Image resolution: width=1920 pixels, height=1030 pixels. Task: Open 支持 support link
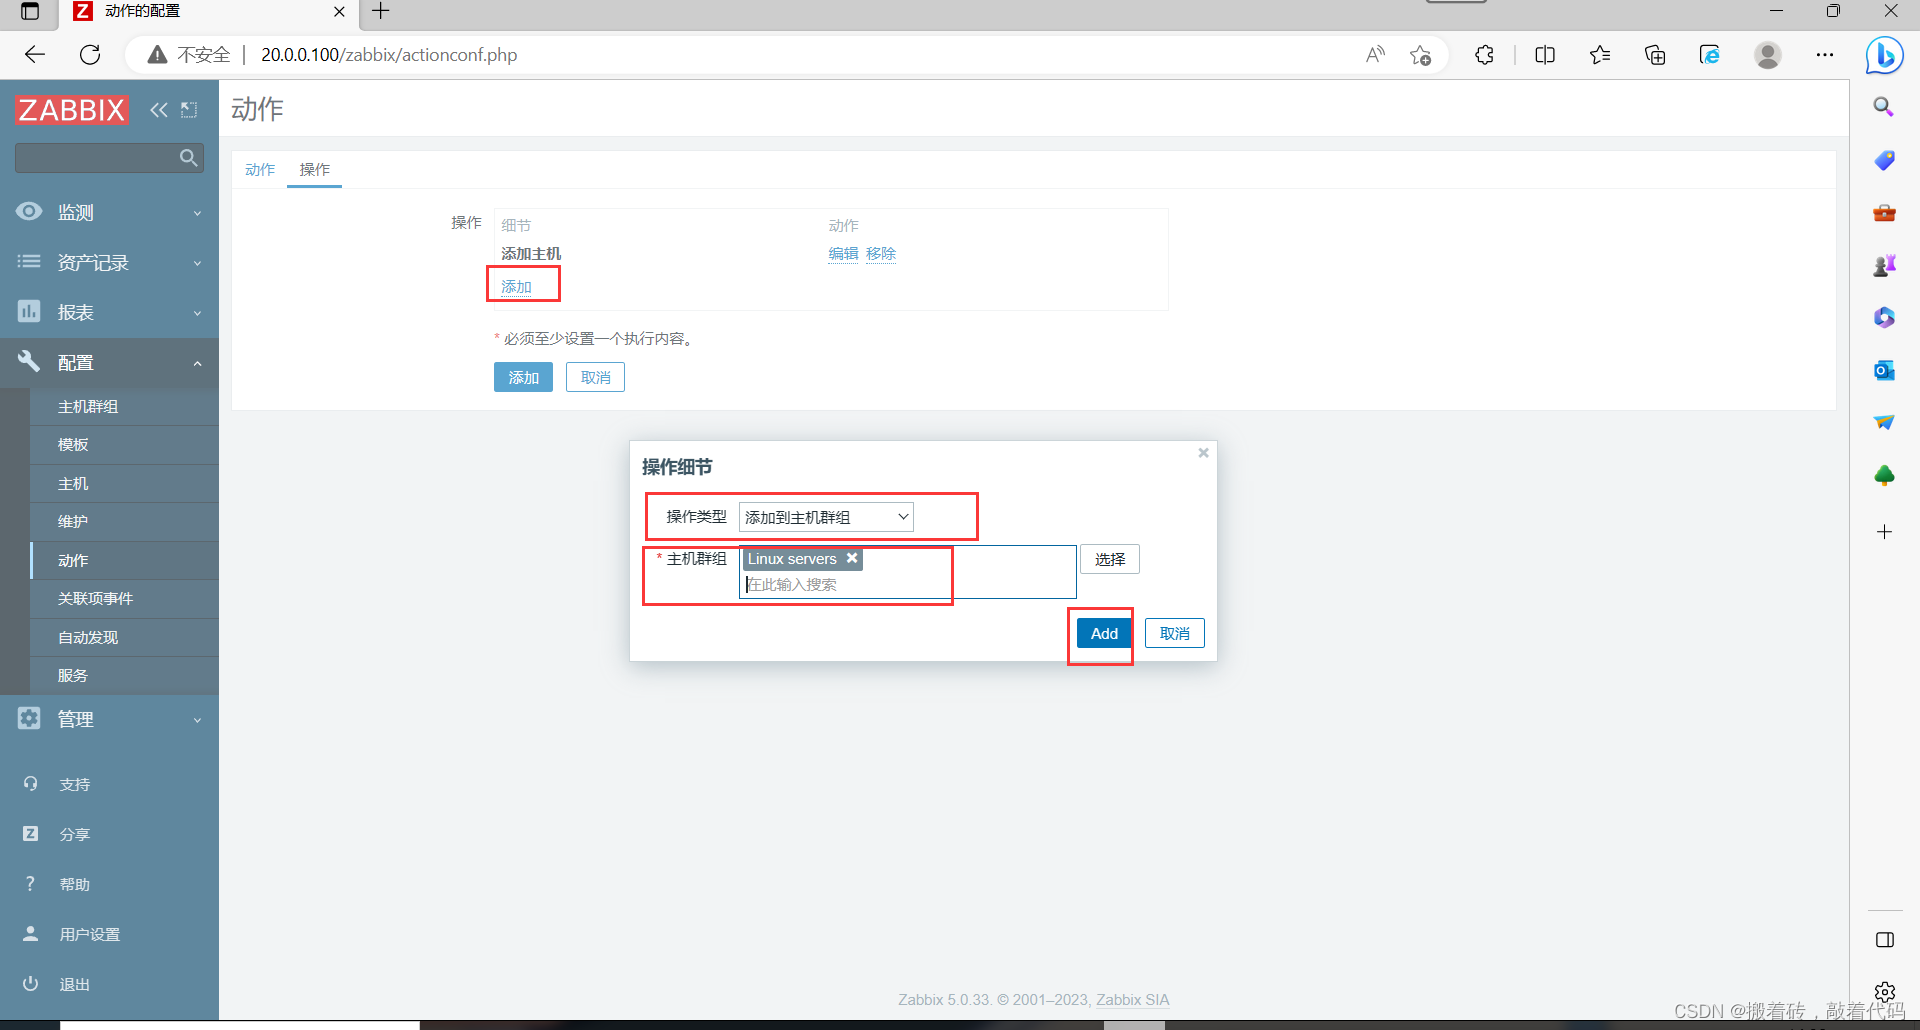click(74, 784)
